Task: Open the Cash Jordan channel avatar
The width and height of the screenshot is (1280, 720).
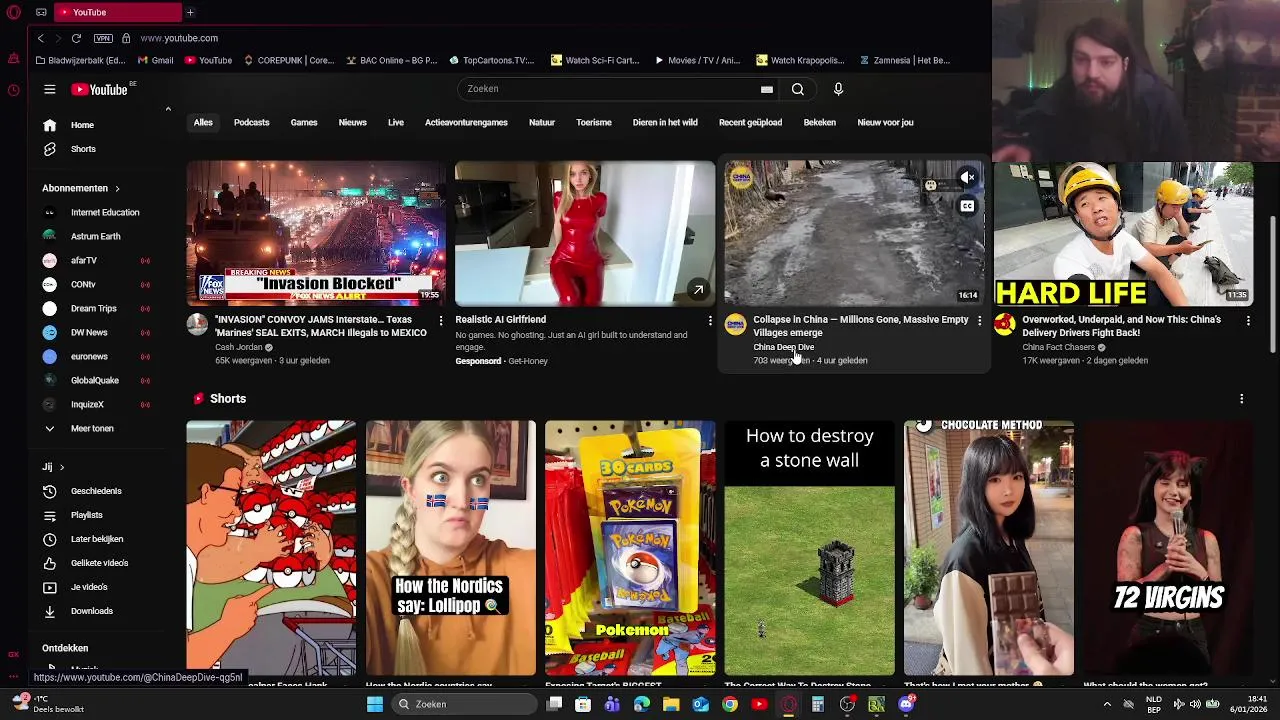Action: click(x=197, y=324)
